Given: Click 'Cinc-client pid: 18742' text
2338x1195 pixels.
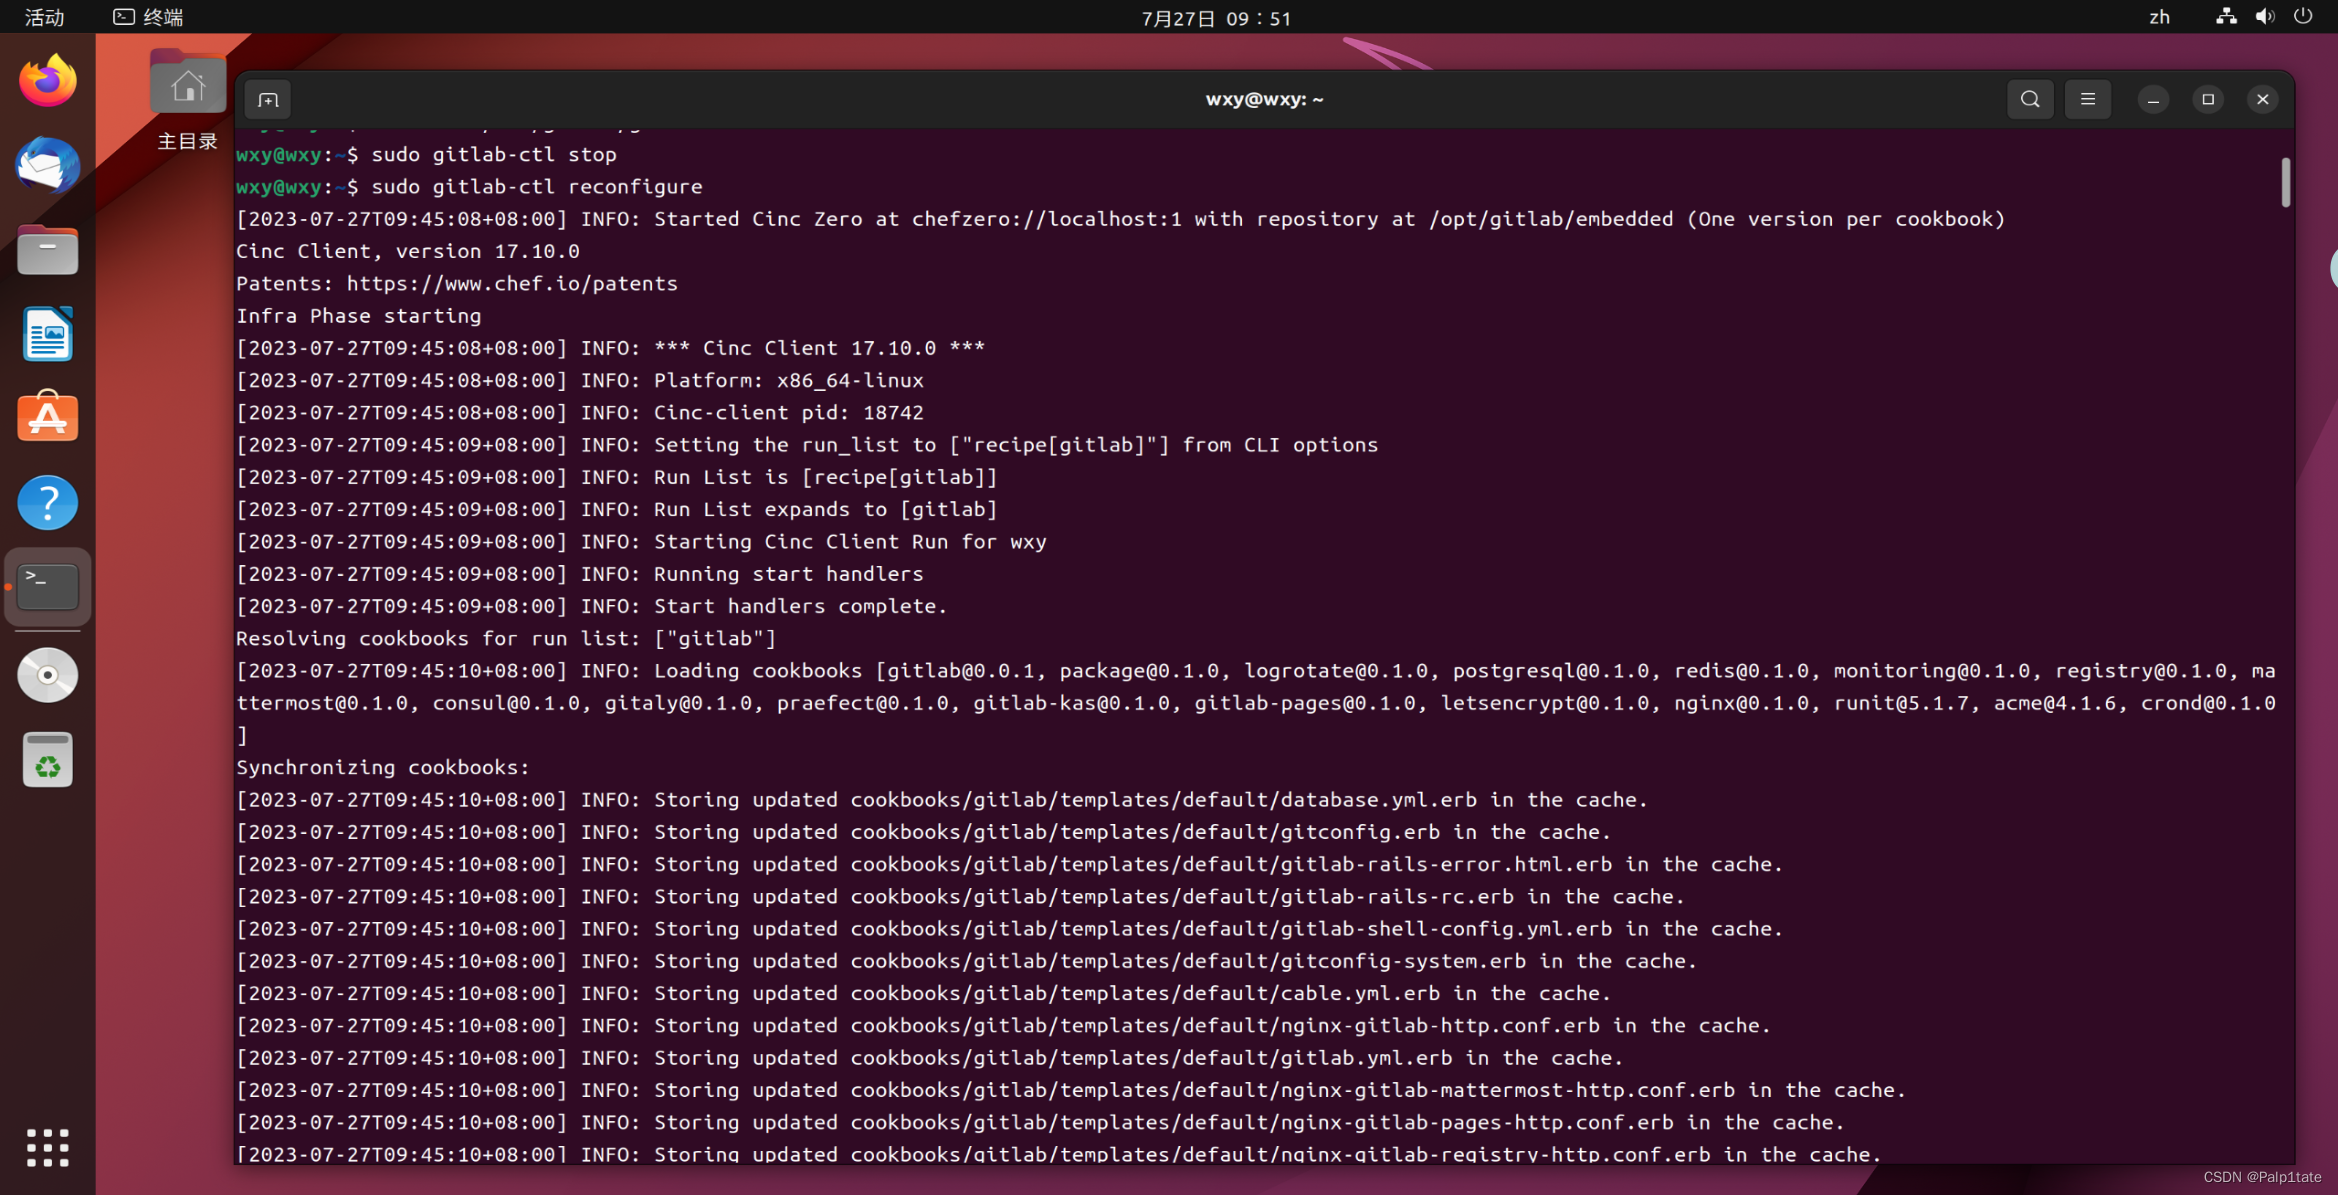Looking at the screenshot, I should (x=789, y=412).
